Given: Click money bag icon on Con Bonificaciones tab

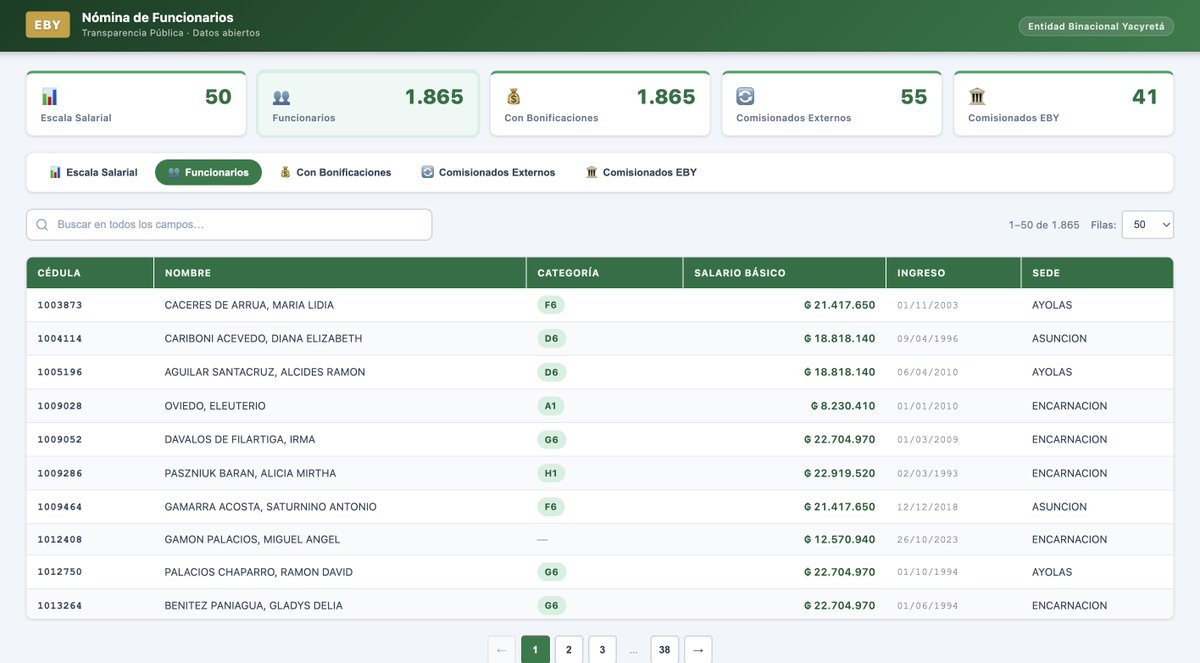Looking at the screenshot, I should 285,172.
